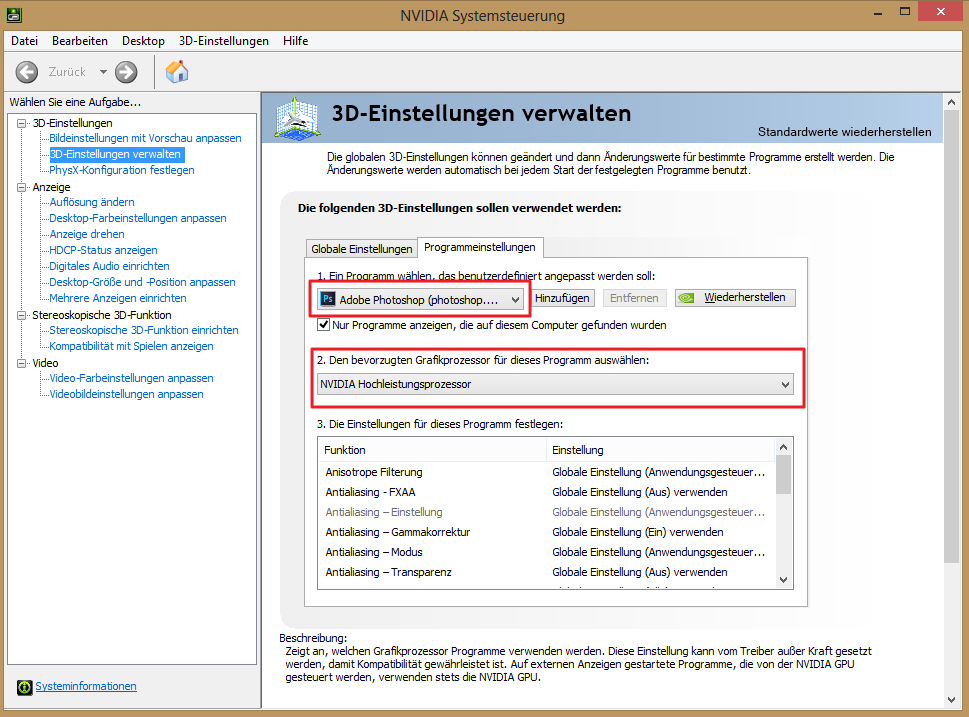Click the Entfernen button

click(x=634, y=298)
